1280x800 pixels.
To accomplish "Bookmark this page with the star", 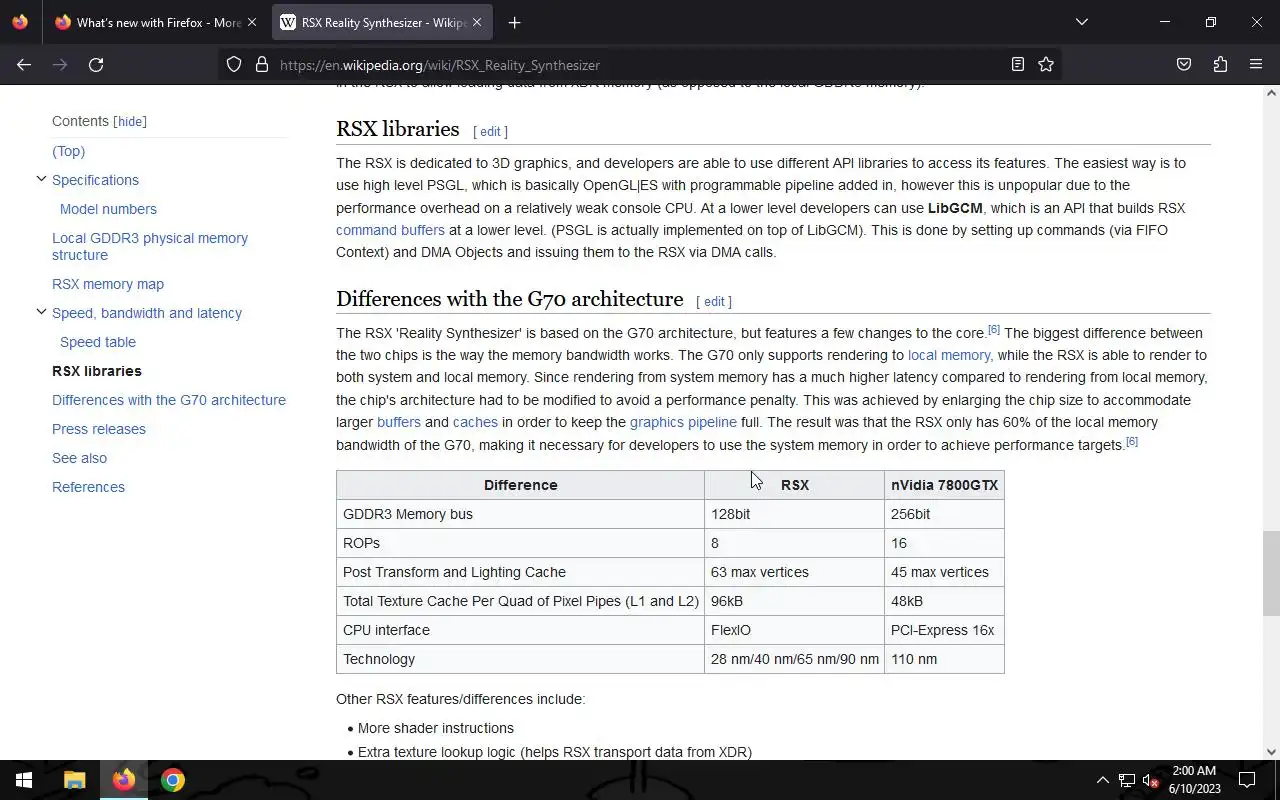I will click(1046, 65).
